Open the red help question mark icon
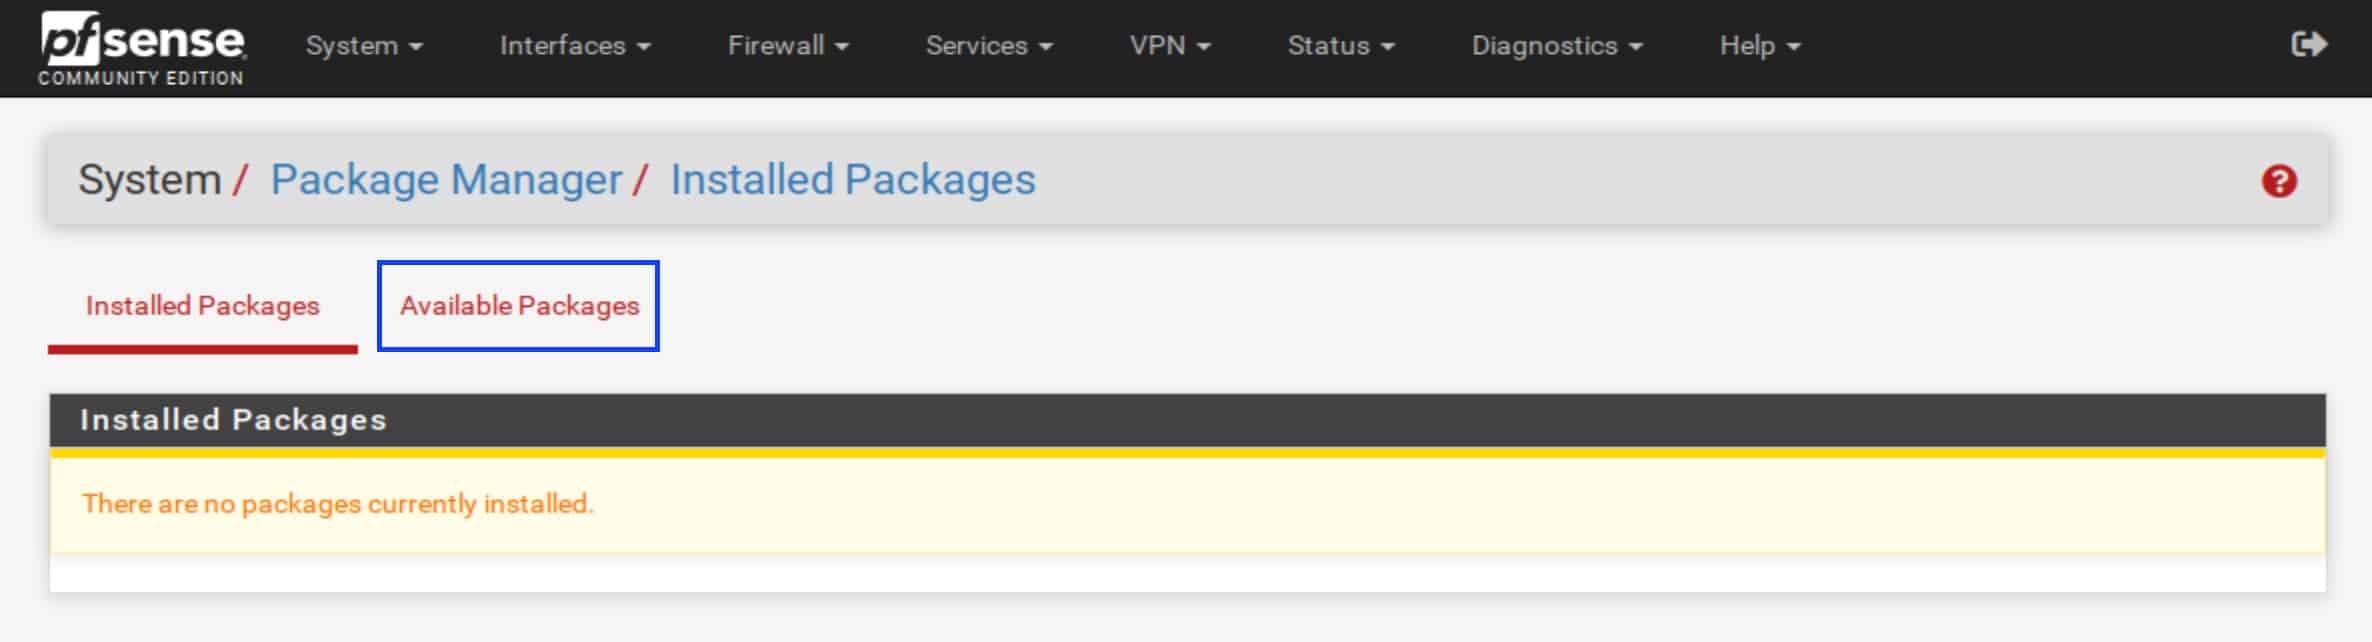The height and width of the screenshot is (642, 2372). tap(2279, 181)
